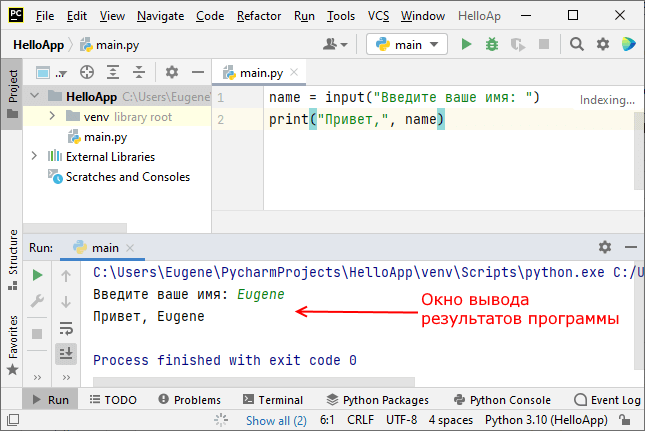The width and height of the screenshot is (645, 431).
Task: Change UTF-8 file encoding in status bar
Action: pos(401,420)
